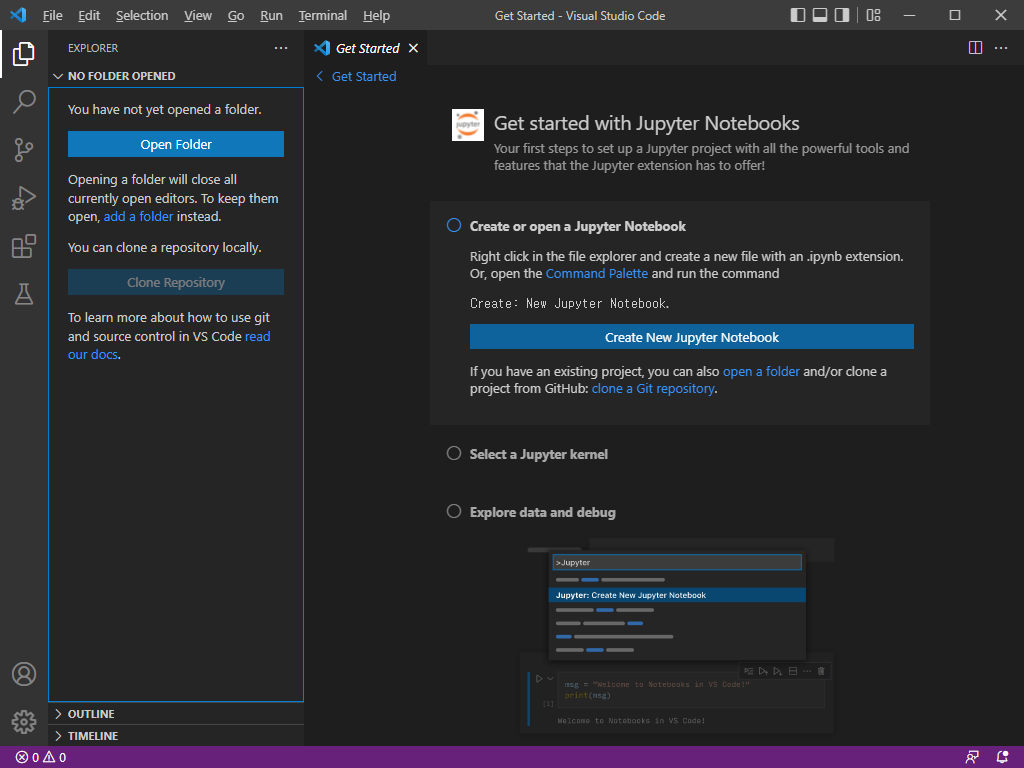Image resolution: width=1024 pixels, height=768 pixels.
Task: Open the View menu
Action: coord(198,15)
